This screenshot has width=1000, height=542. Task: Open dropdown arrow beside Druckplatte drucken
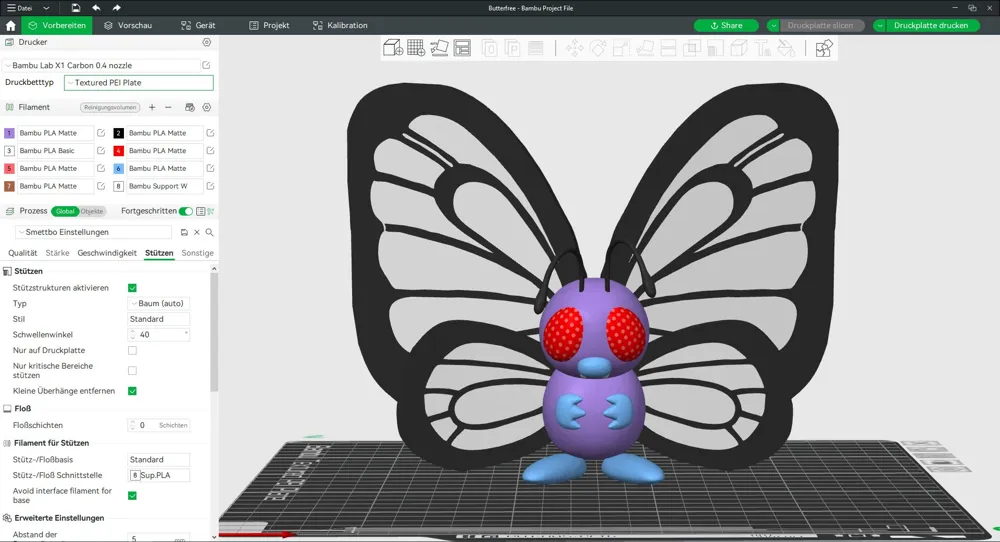[879, 26]
